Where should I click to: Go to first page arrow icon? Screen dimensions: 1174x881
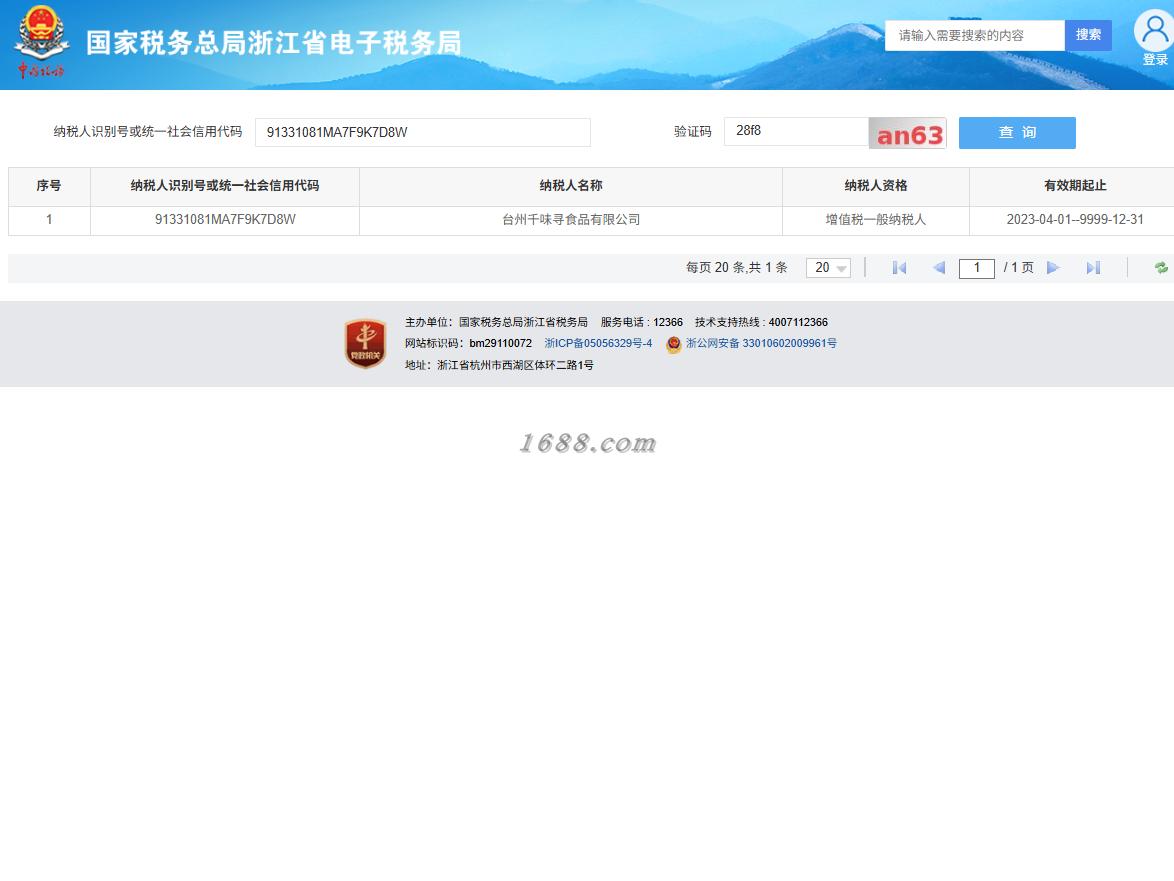899,268
